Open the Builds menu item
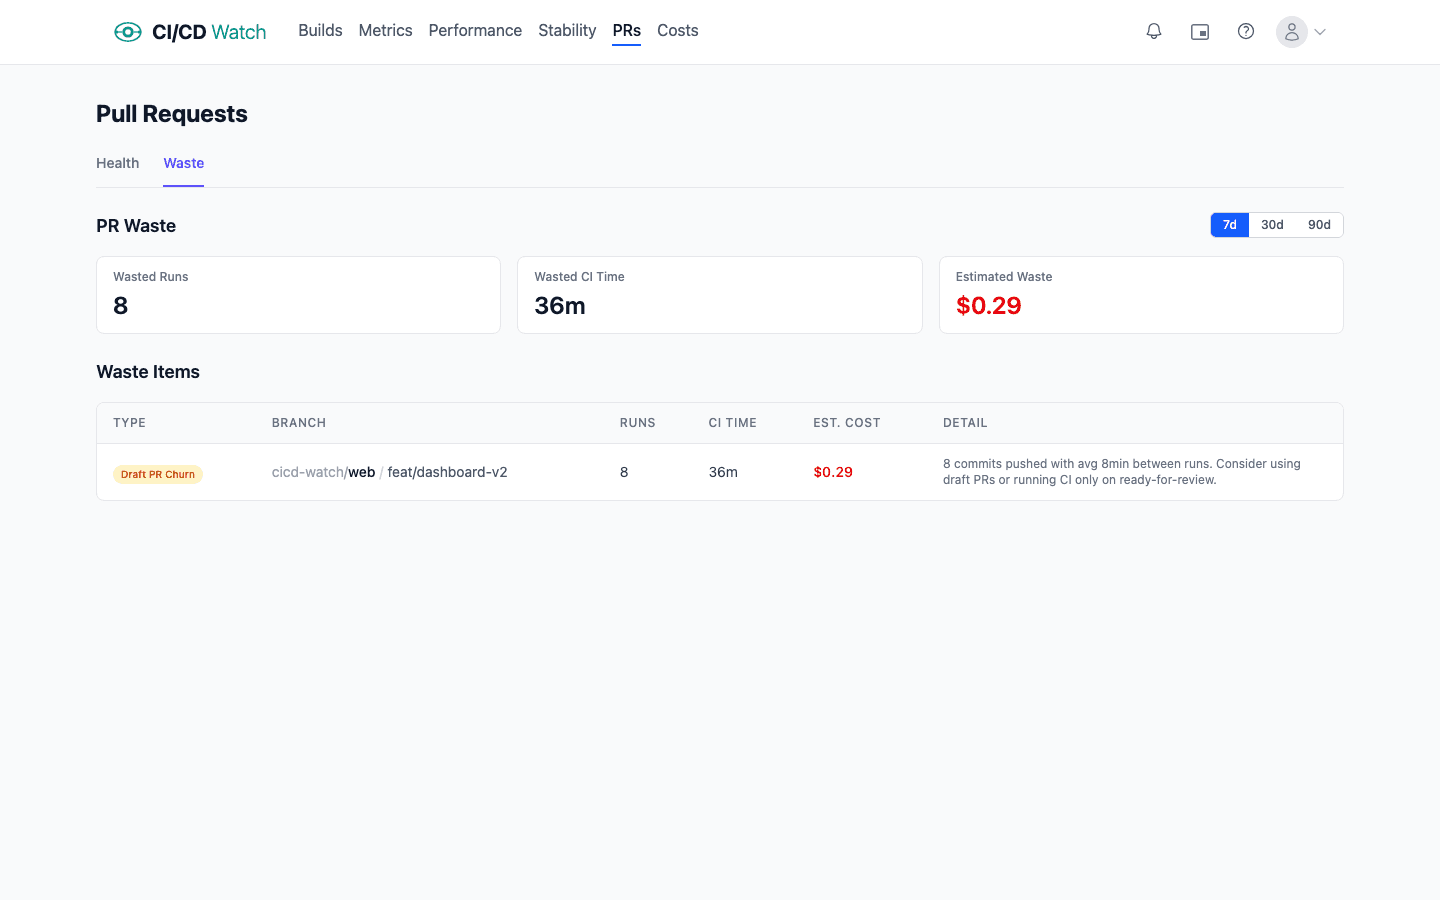1440x900 pixels. (x=320, y=31)
